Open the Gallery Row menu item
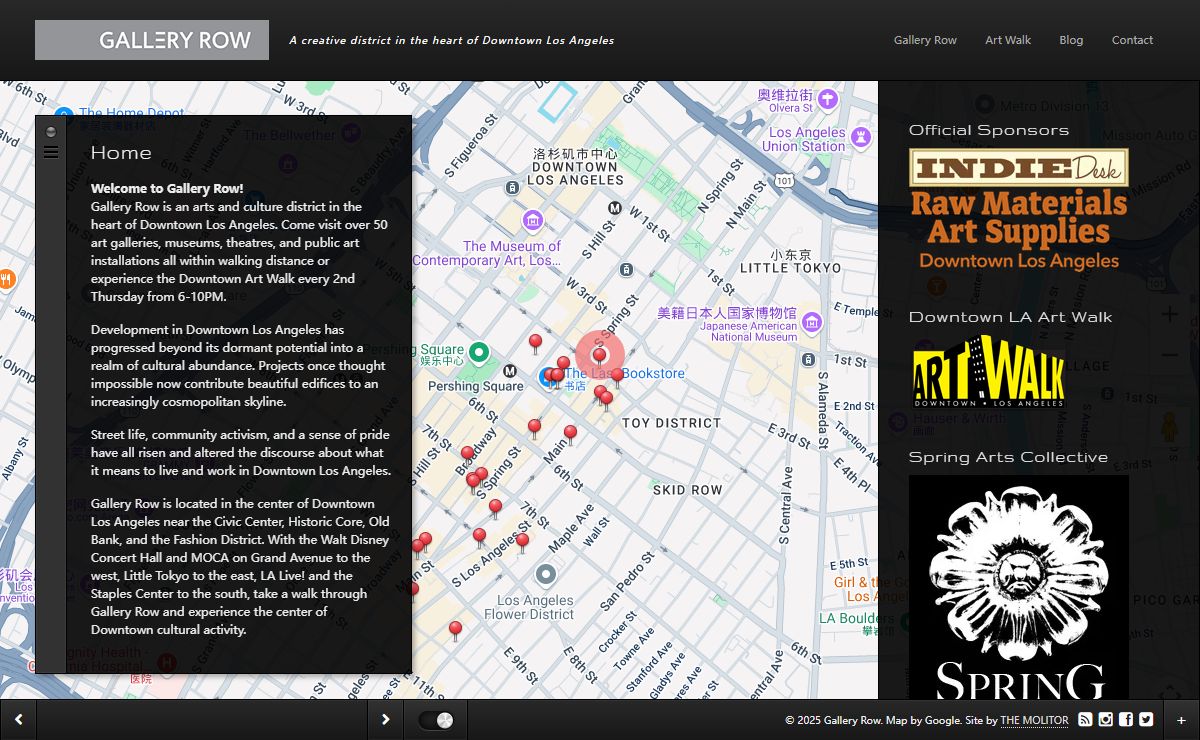The height and width of the screenshot is (740, 1200). (925, 40)
